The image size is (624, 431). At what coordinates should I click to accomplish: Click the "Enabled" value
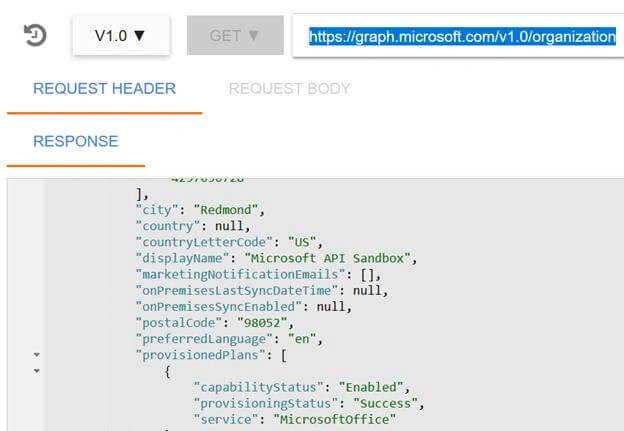pyautogui.click(x=371, y=387)
